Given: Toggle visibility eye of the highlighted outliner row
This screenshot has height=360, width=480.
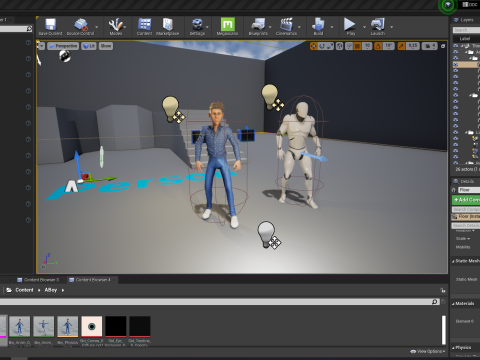Looking at the screenshot, I should click(x=456, y=64).
